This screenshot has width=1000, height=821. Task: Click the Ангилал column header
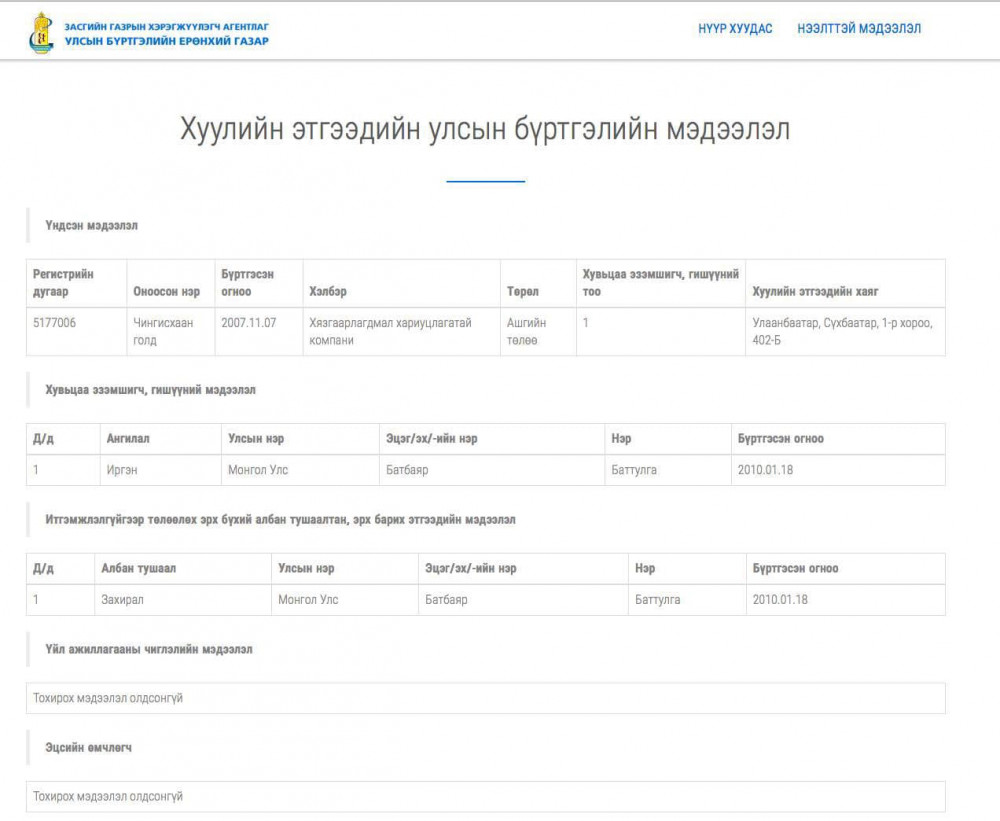(x=128, y=439)
